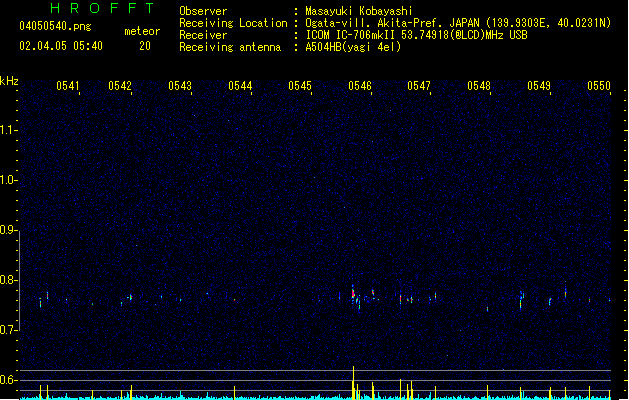Screen dimensions: 629x400
Task: Click the 0549 time marker
Action: (x=539, y=86)
